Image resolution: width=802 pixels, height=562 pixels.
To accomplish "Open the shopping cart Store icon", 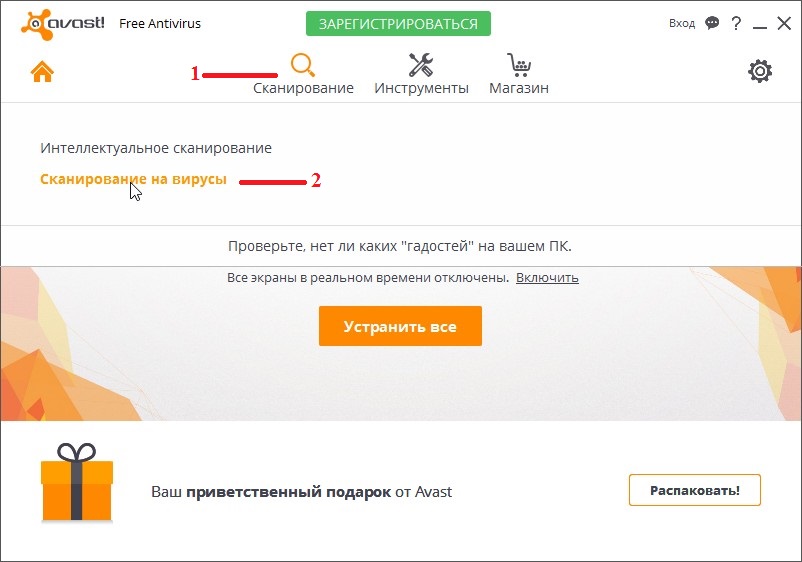I will (518, 65).
